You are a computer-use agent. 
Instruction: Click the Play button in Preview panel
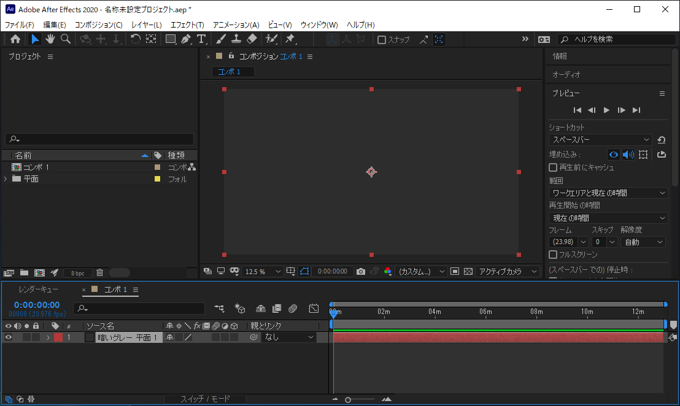pos(606,110)
